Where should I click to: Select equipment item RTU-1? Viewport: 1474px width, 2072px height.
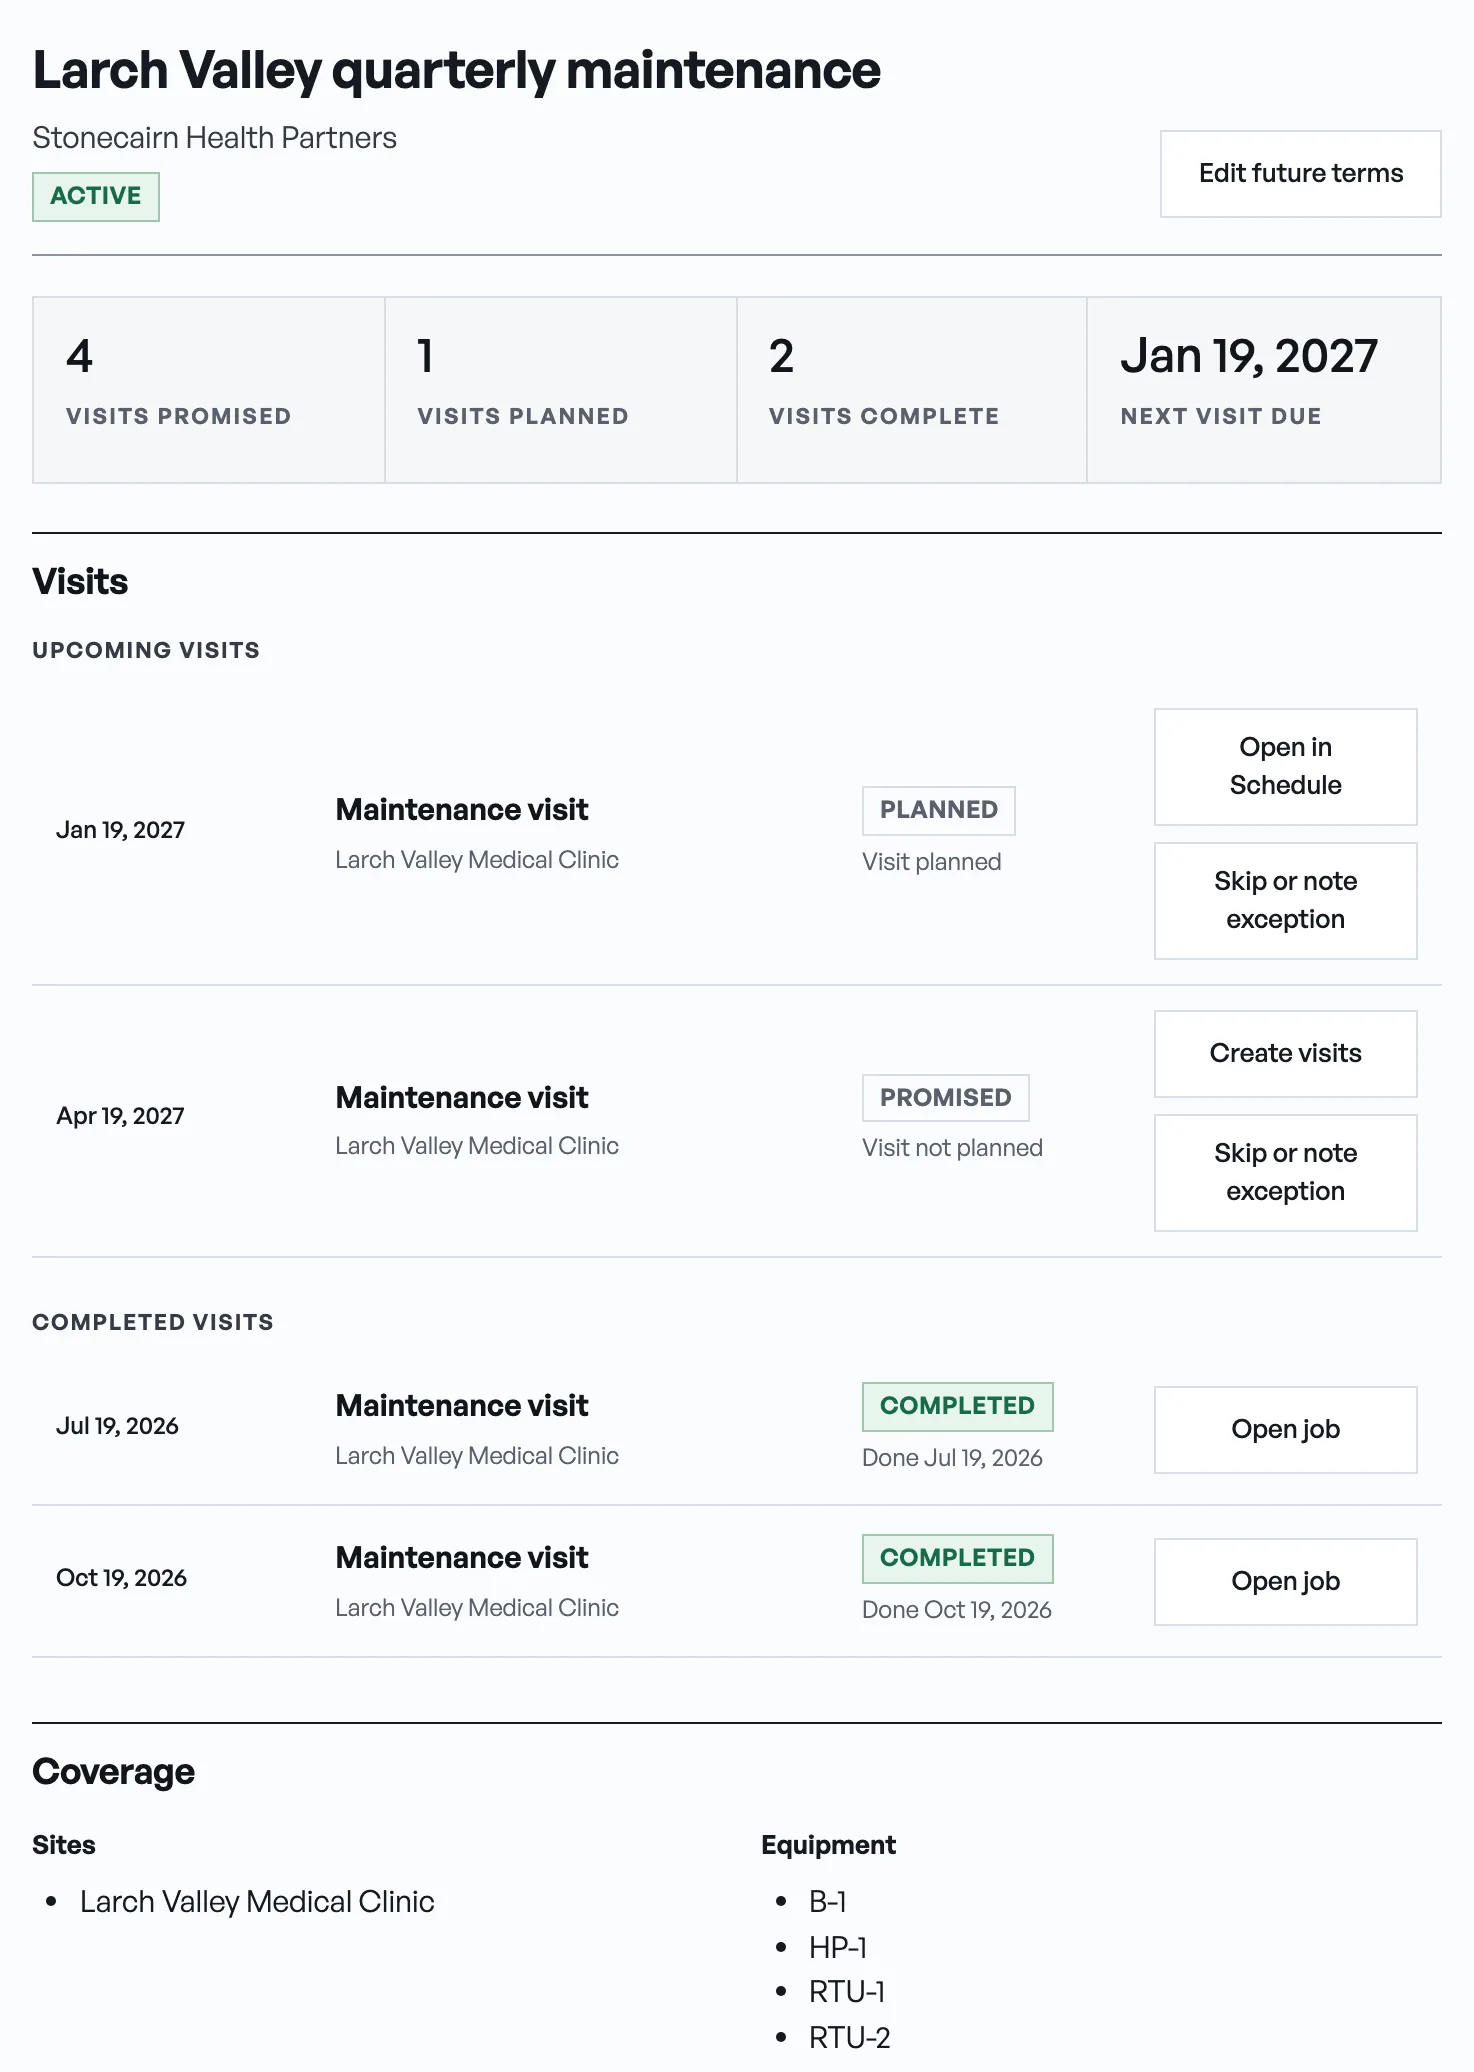tap(847, 1992)
